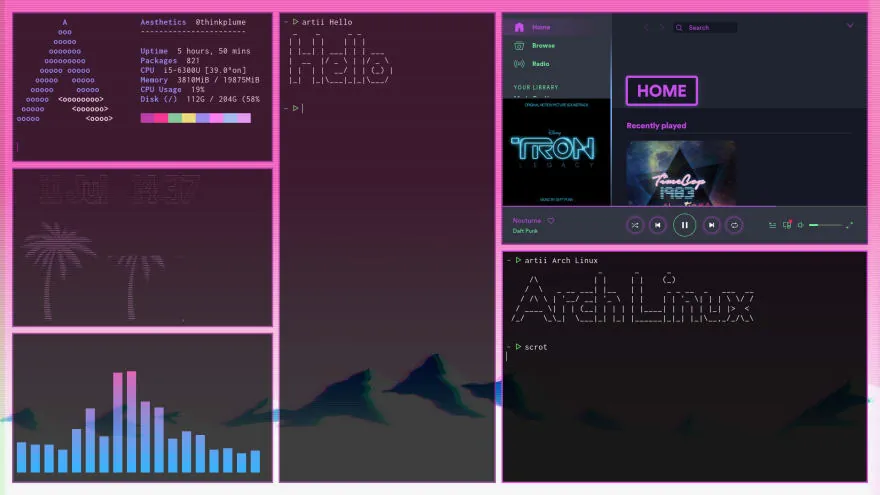Click the 'Disk (/)' usage line

pyautogui.click(x=200, y=99)
